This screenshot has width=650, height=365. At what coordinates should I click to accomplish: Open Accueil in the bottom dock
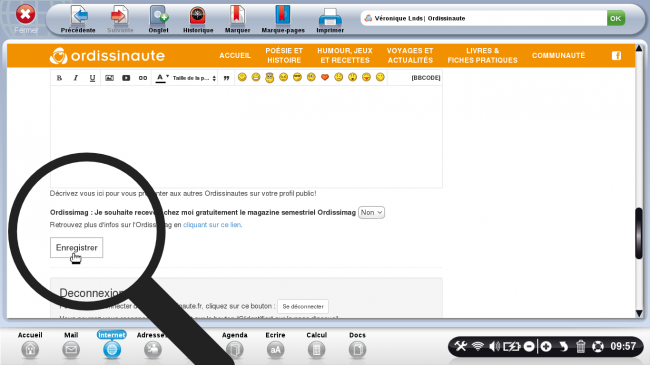tap(30, 345)
